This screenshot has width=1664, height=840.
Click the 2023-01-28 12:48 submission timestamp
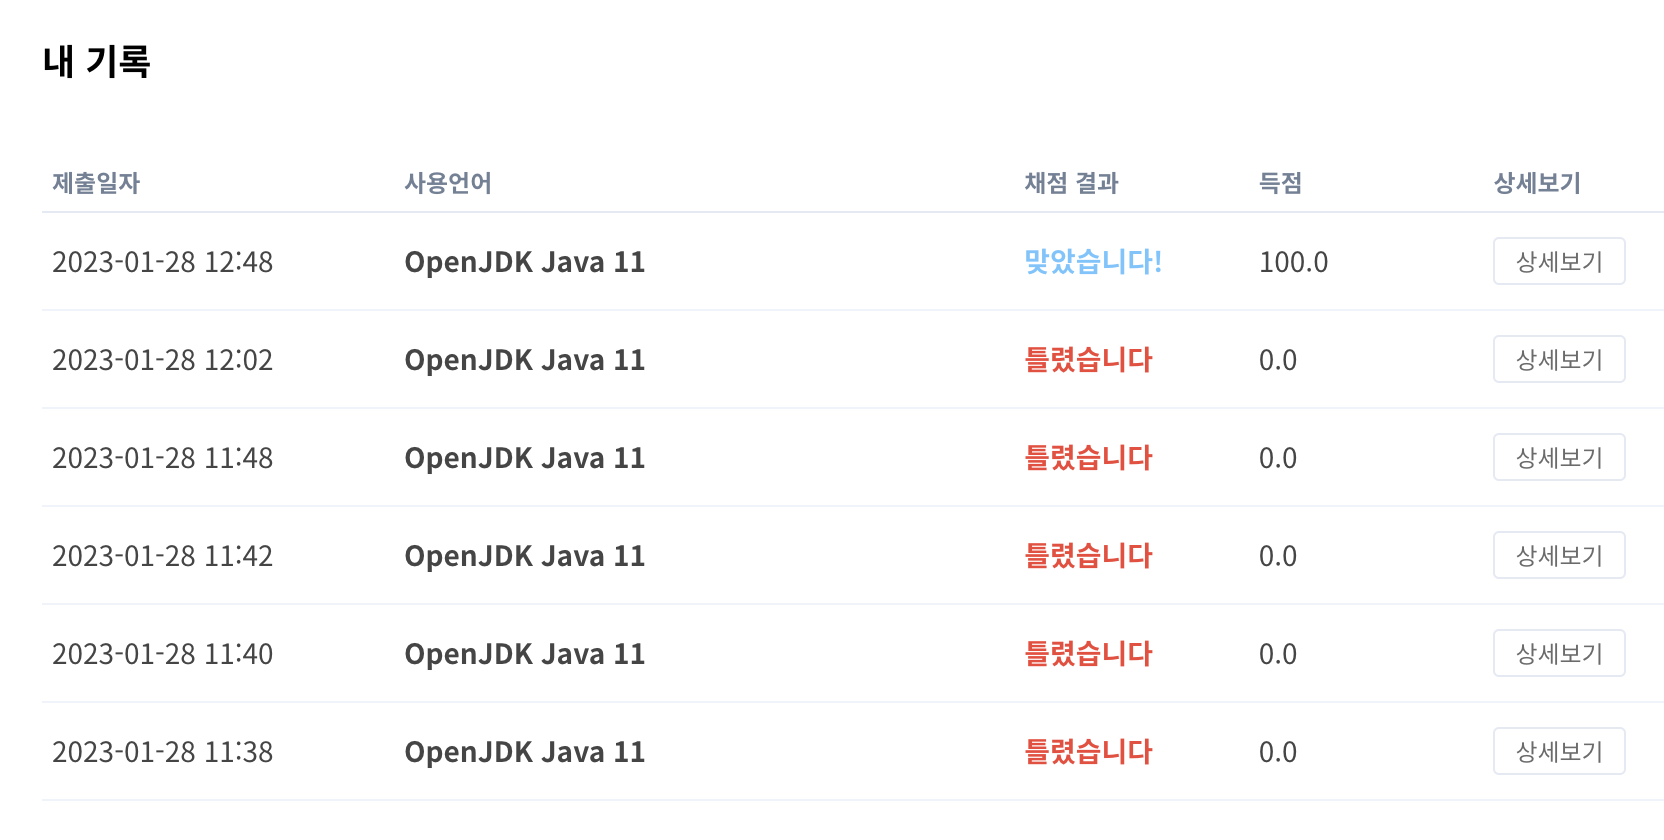click(x=162, y=261)
